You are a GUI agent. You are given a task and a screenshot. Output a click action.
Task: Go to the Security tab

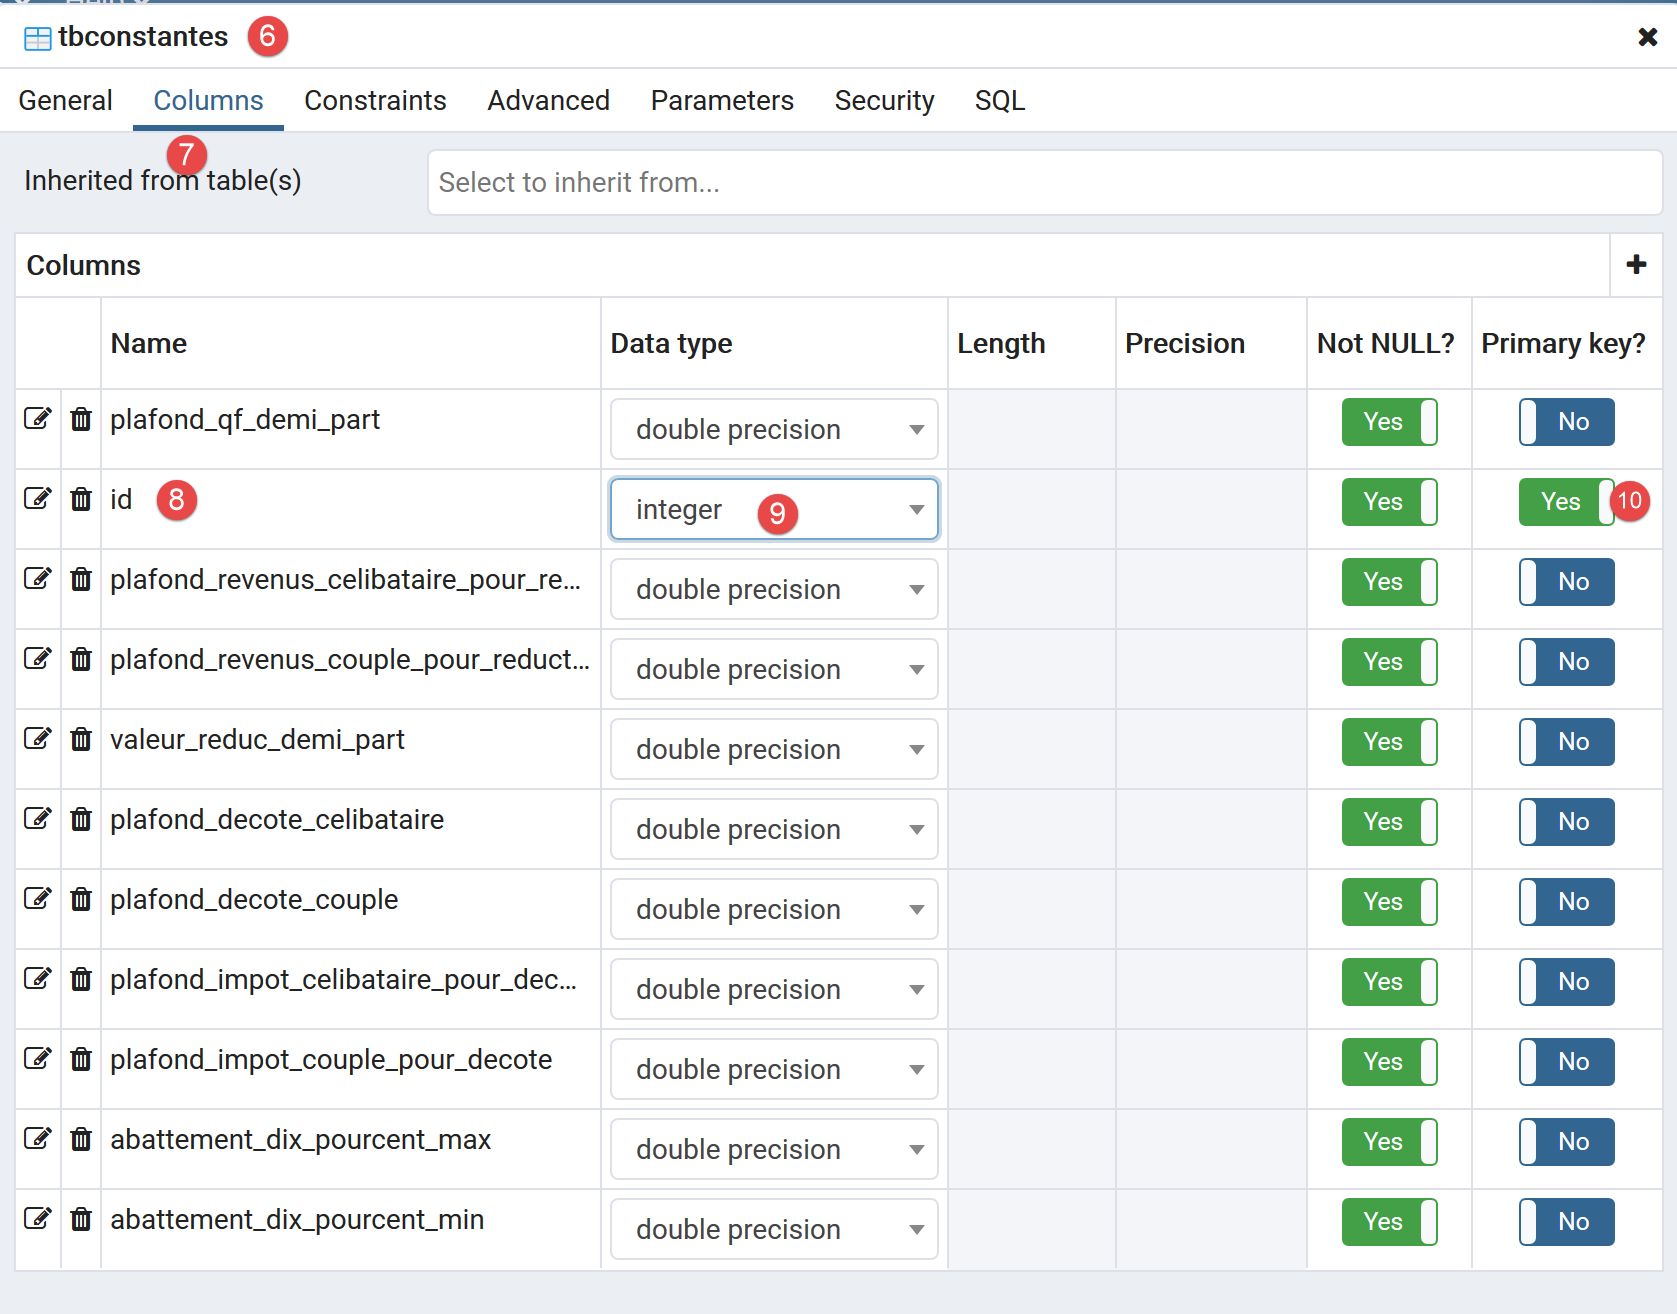coord(884,101)
